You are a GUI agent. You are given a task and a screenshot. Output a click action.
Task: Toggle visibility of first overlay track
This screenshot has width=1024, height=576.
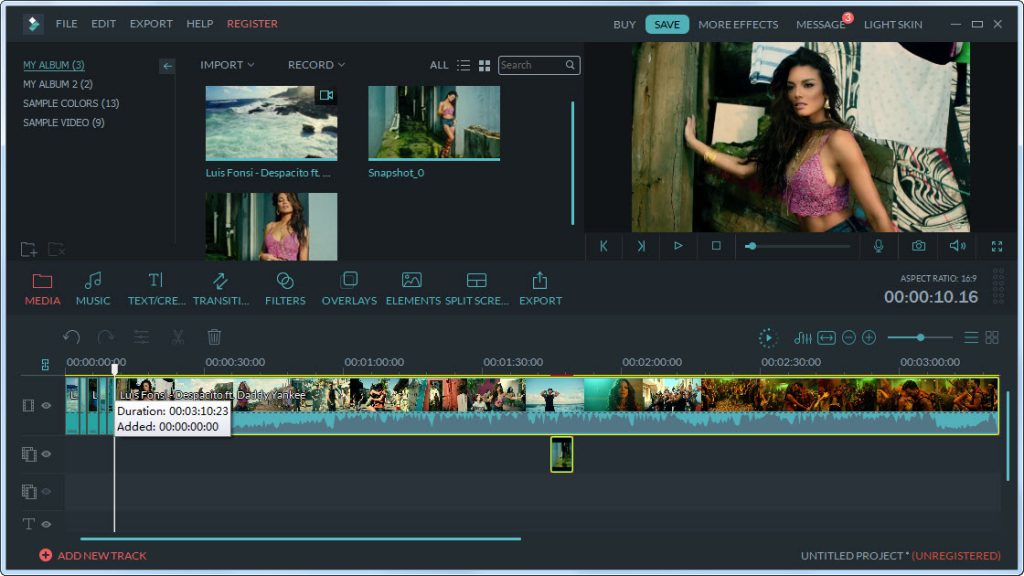click(46, 454)
